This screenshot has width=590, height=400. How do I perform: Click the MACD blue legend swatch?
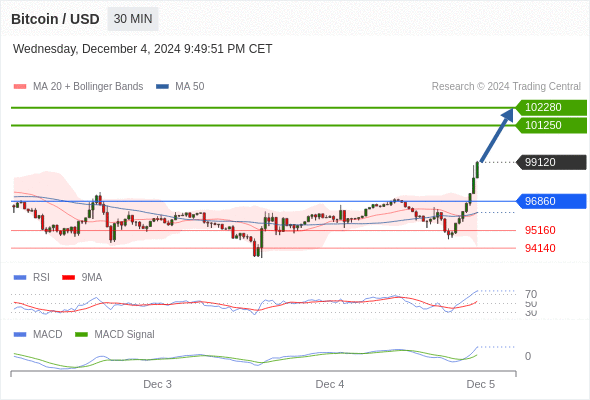tap(20, 335)
